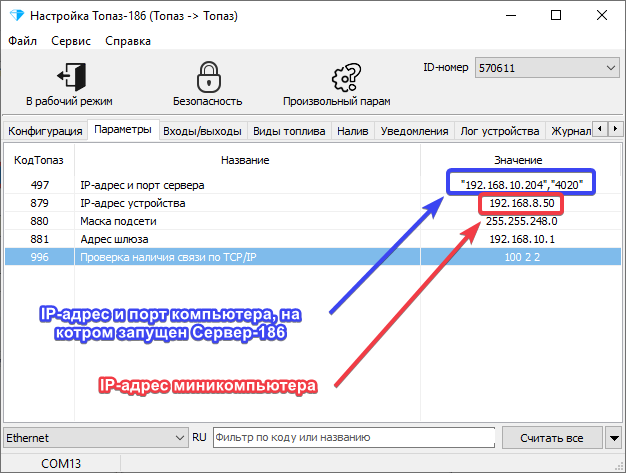Click the RU language indicator

tap(199, 437)
